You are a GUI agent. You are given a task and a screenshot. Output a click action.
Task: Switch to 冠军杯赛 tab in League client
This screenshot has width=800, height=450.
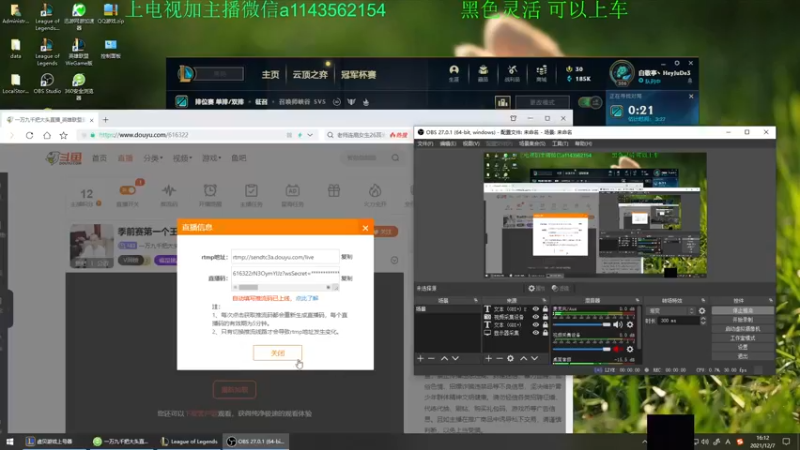(x=359, y=75)
